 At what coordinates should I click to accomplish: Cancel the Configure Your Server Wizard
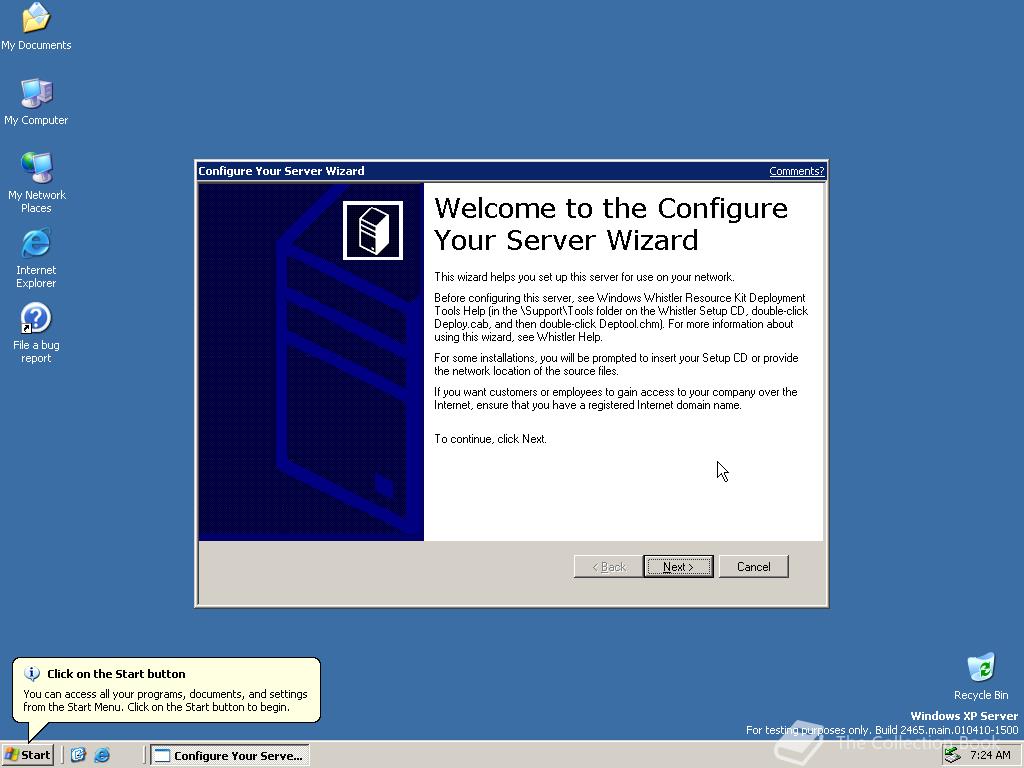(754, 567)
